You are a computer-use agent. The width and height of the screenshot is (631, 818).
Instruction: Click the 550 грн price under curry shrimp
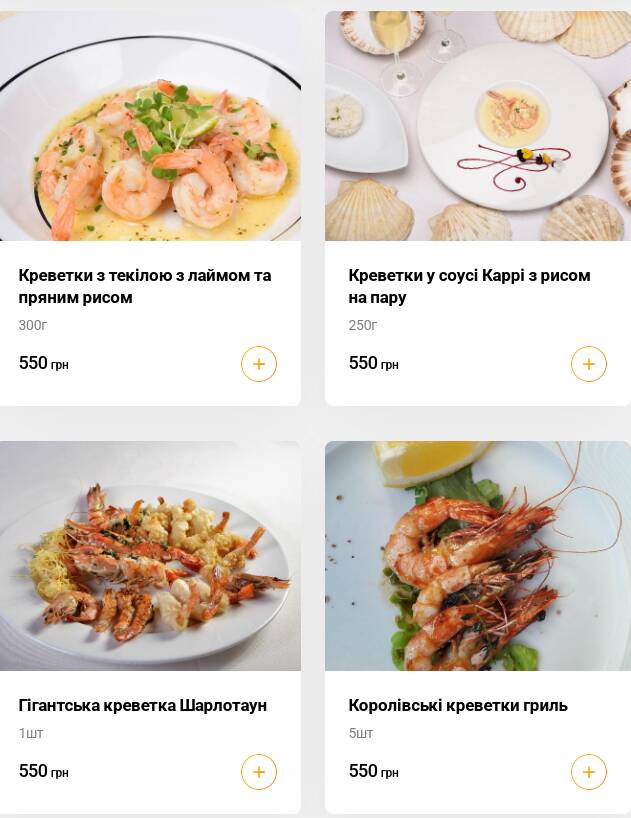374,363
